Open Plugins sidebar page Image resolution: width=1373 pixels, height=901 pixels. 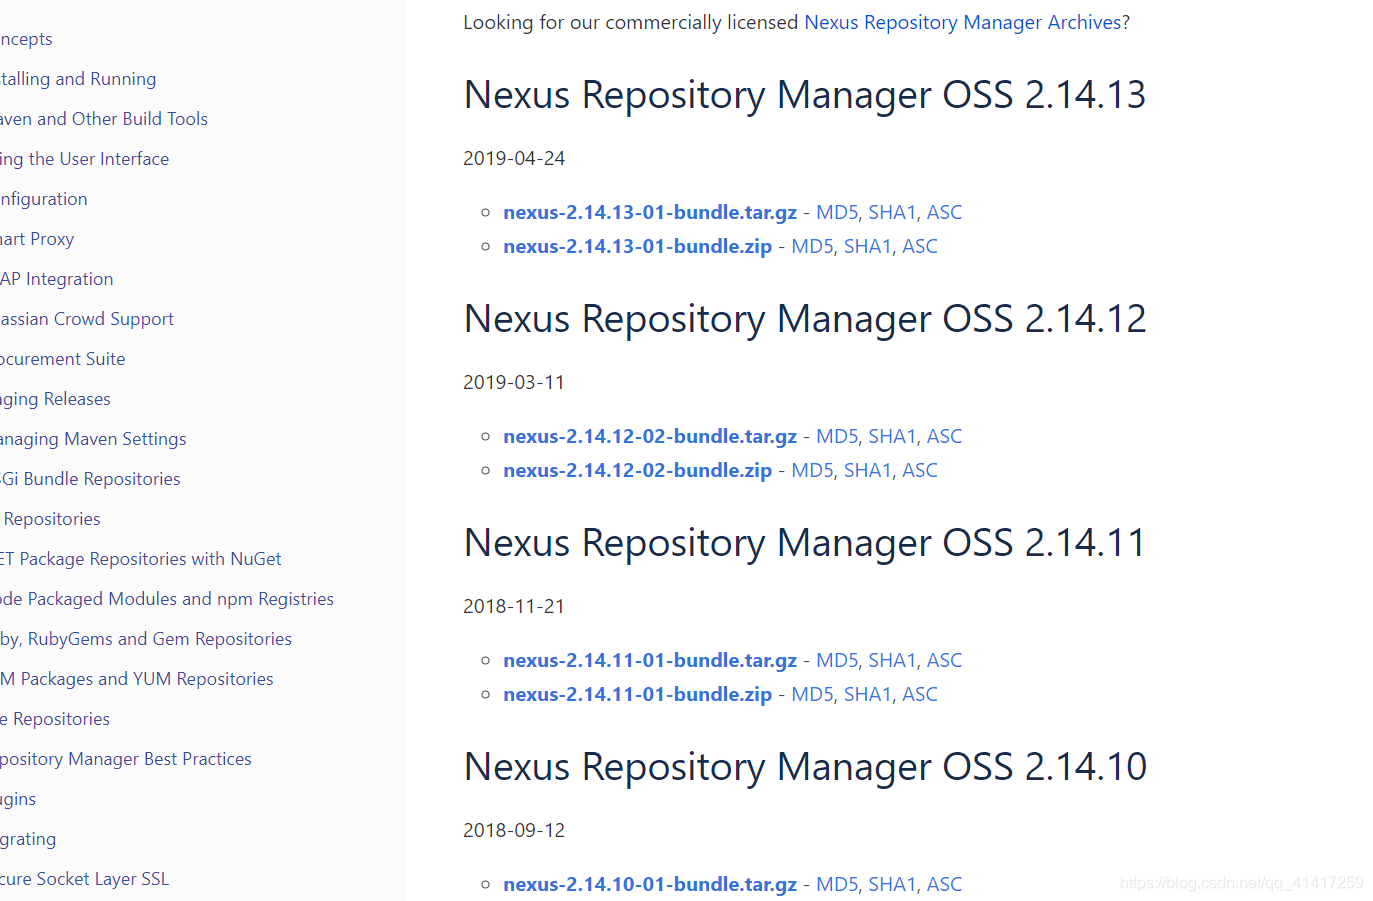click(x=18, y=799)
